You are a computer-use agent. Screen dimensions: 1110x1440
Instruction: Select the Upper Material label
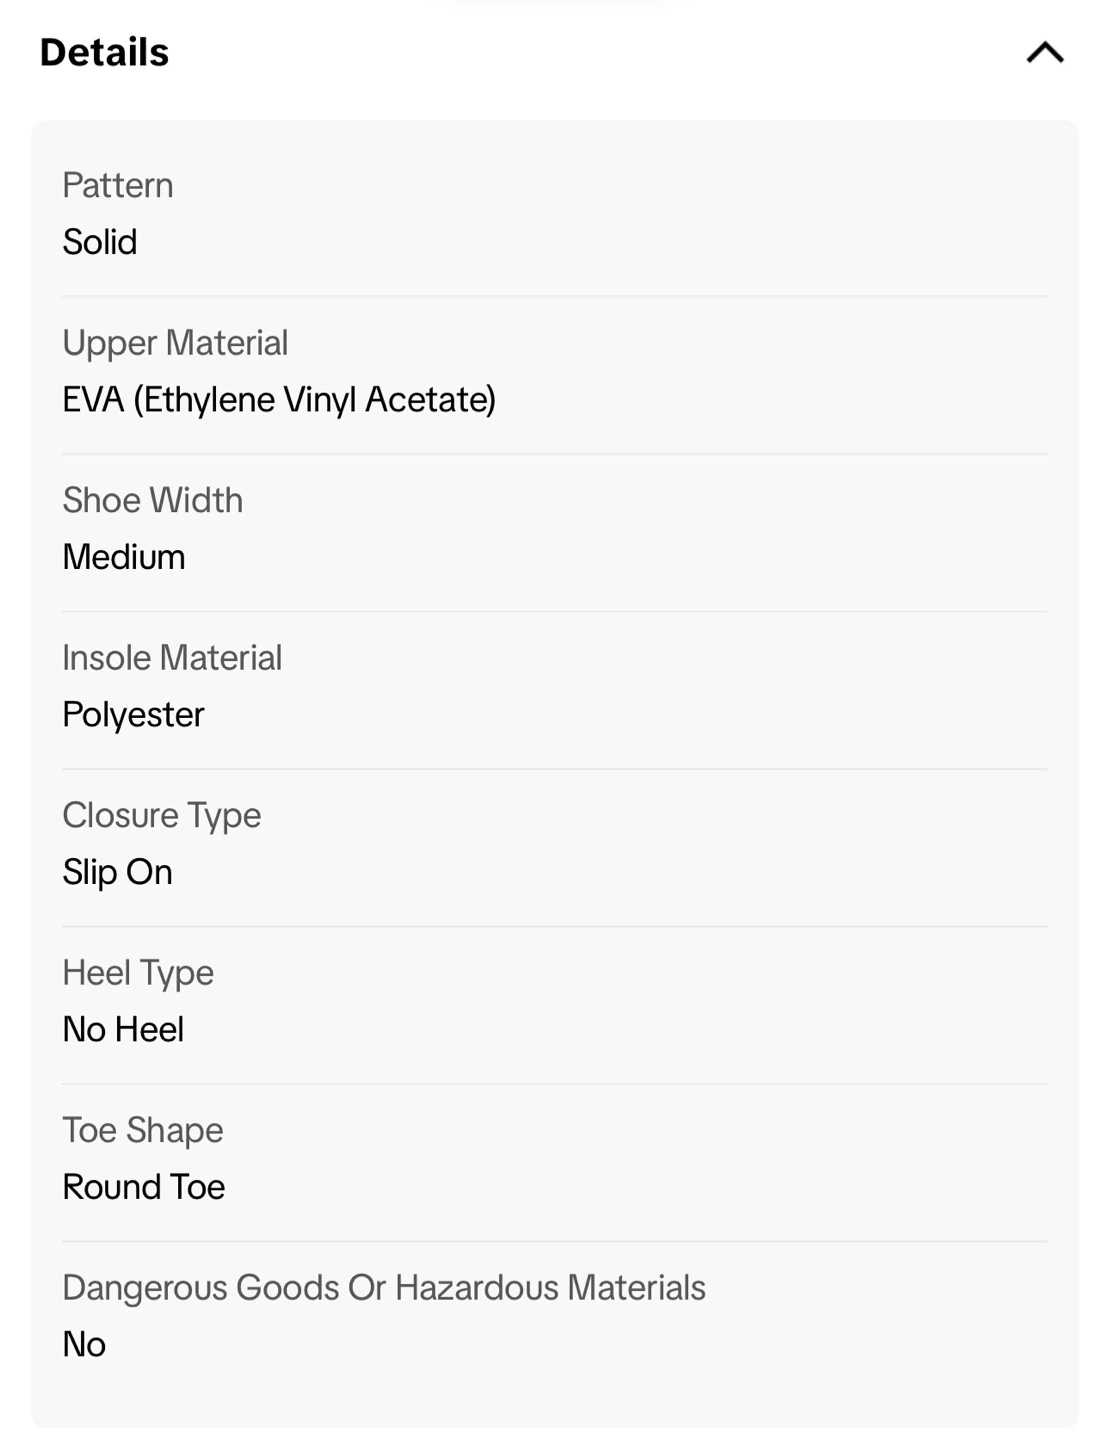[175, 343]
